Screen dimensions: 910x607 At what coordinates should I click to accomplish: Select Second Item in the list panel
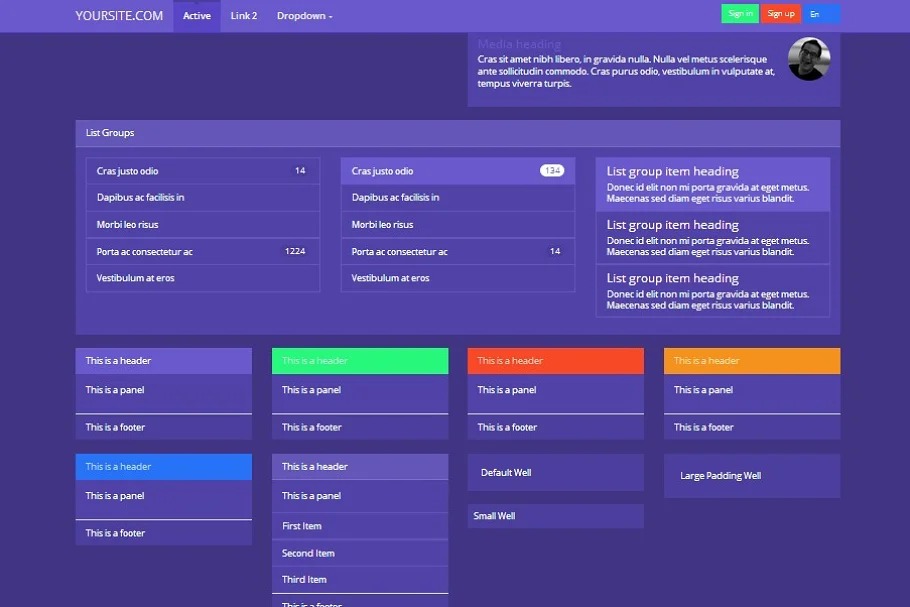pos(359,553)
